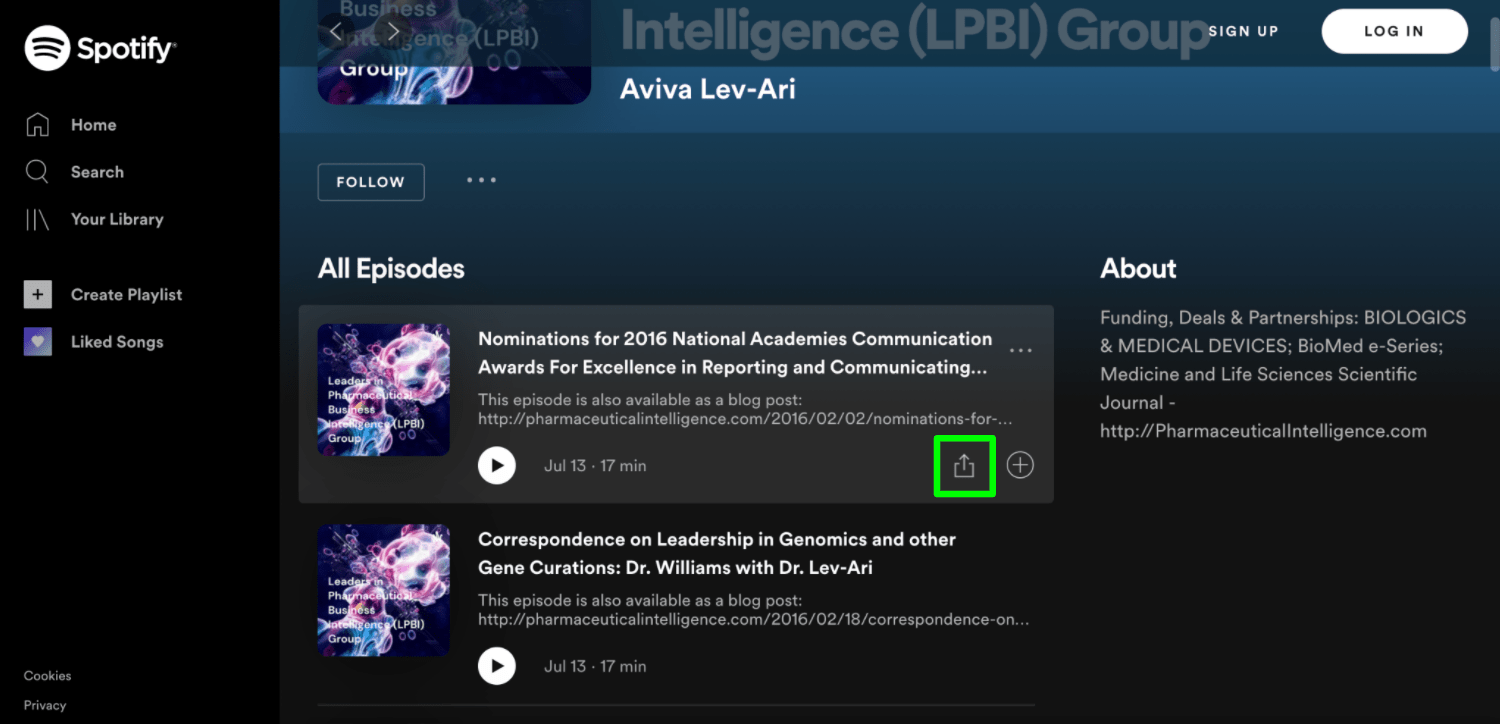Open Cookies link in sidebar
Image resolution: width=1500 pixels, height=724 pixels.
[48, 676]
